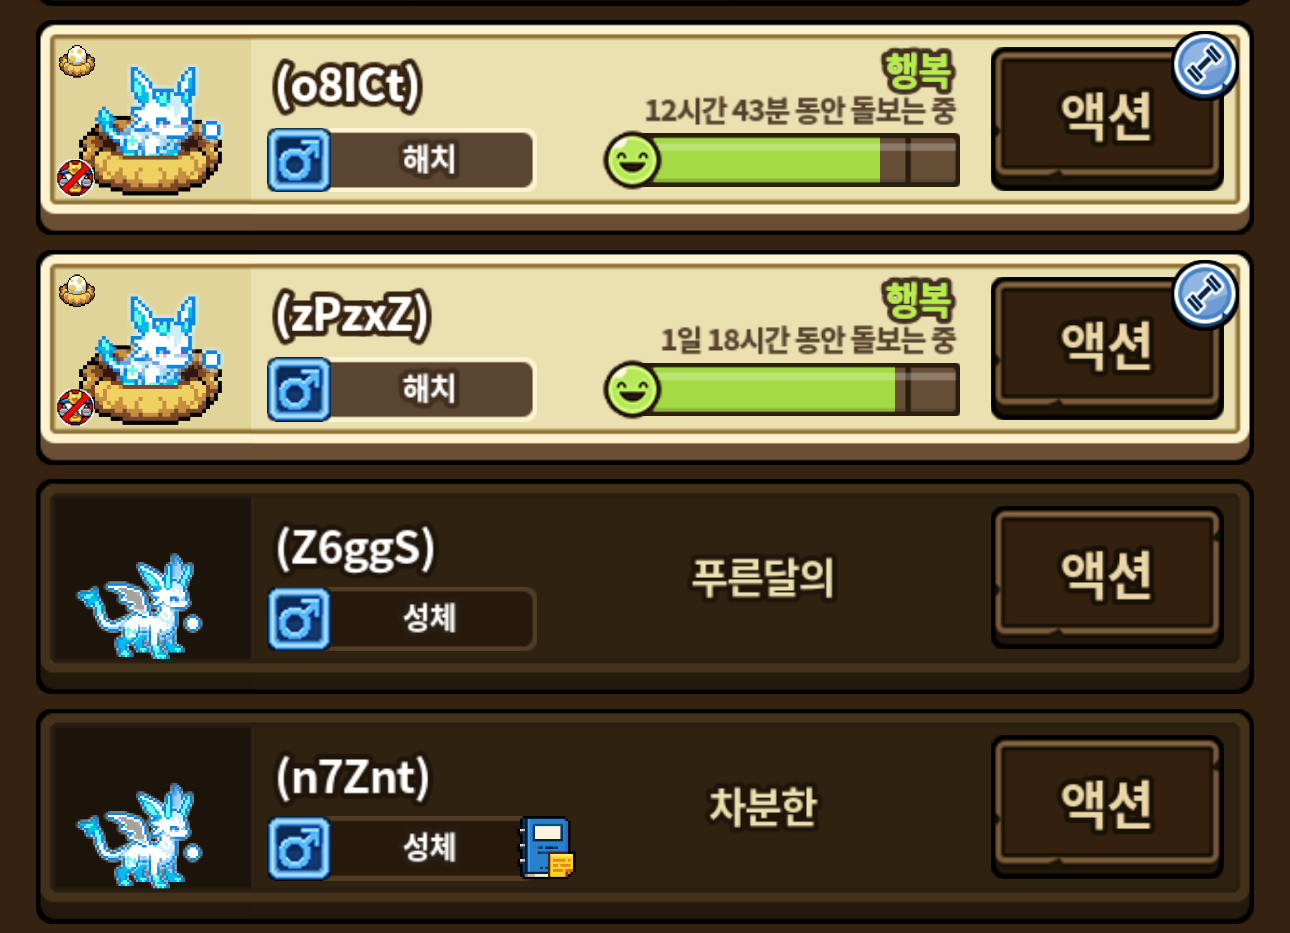Tap the red prohibited badge on zPzxZ
1290x933 pixels.
click(75, 407)
